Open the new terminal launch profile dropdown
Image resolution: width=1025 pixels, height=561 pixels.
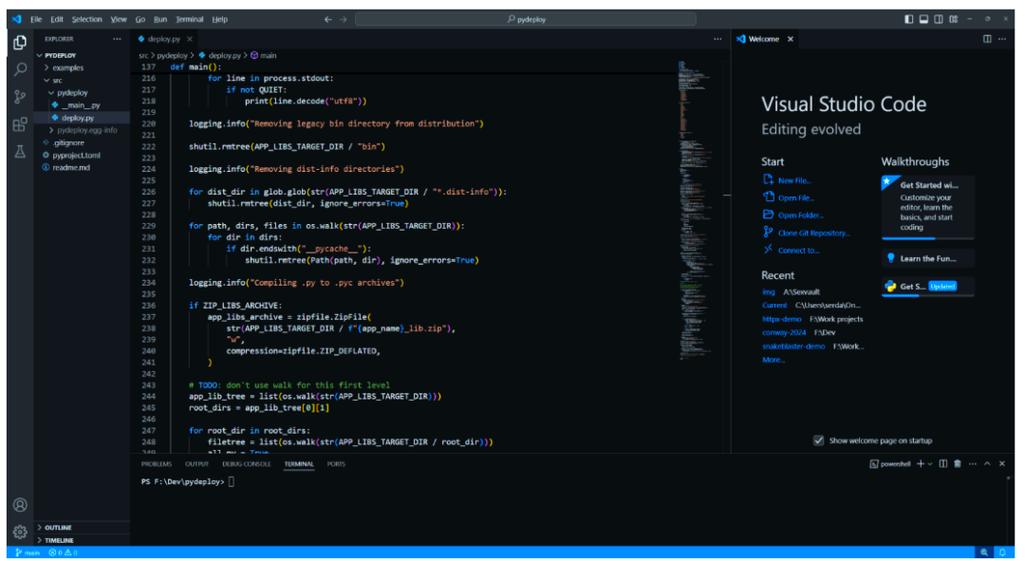click(930, 464)
